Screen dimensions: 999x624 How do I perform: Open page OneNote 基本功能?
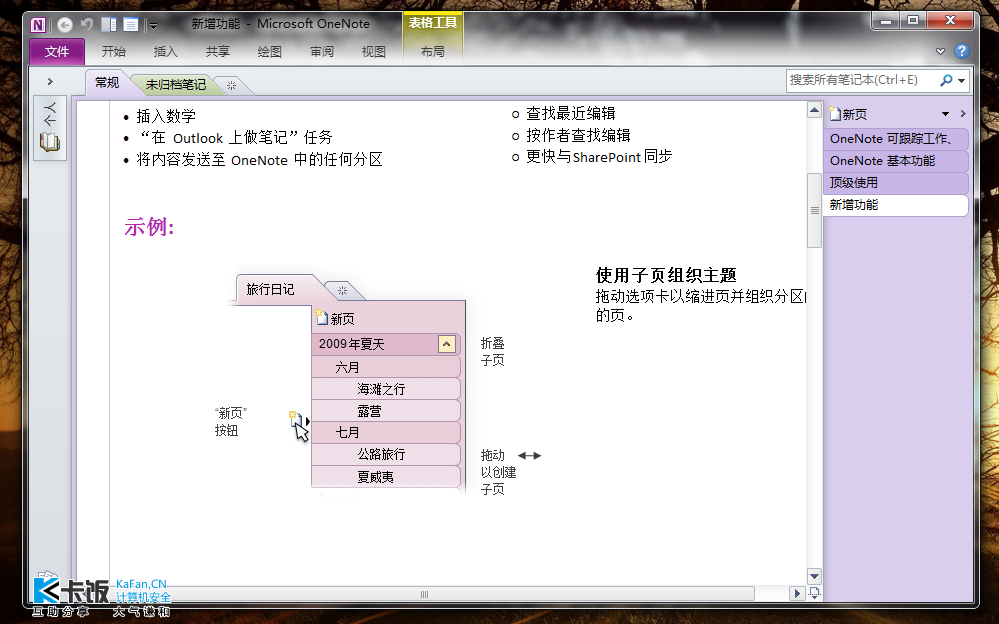point(895,161)
